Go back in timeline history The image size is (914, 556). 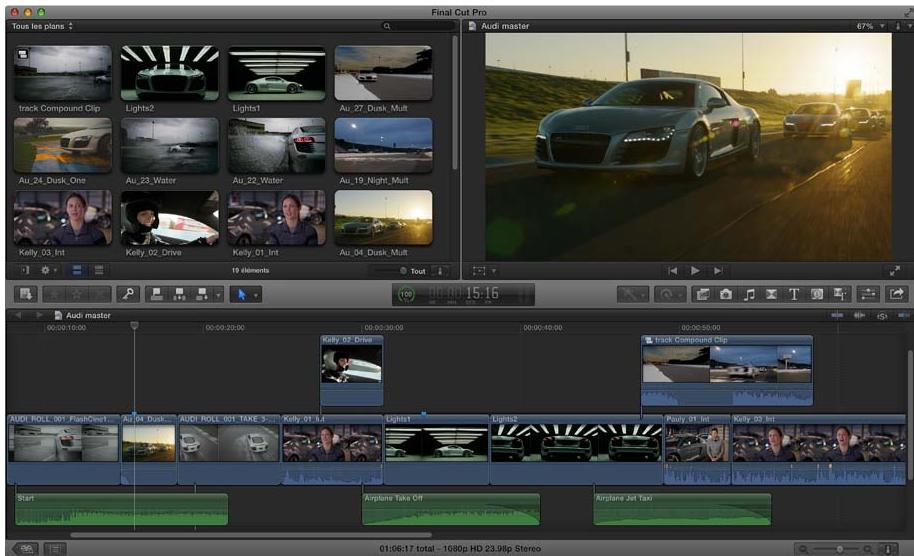(18, 315)
